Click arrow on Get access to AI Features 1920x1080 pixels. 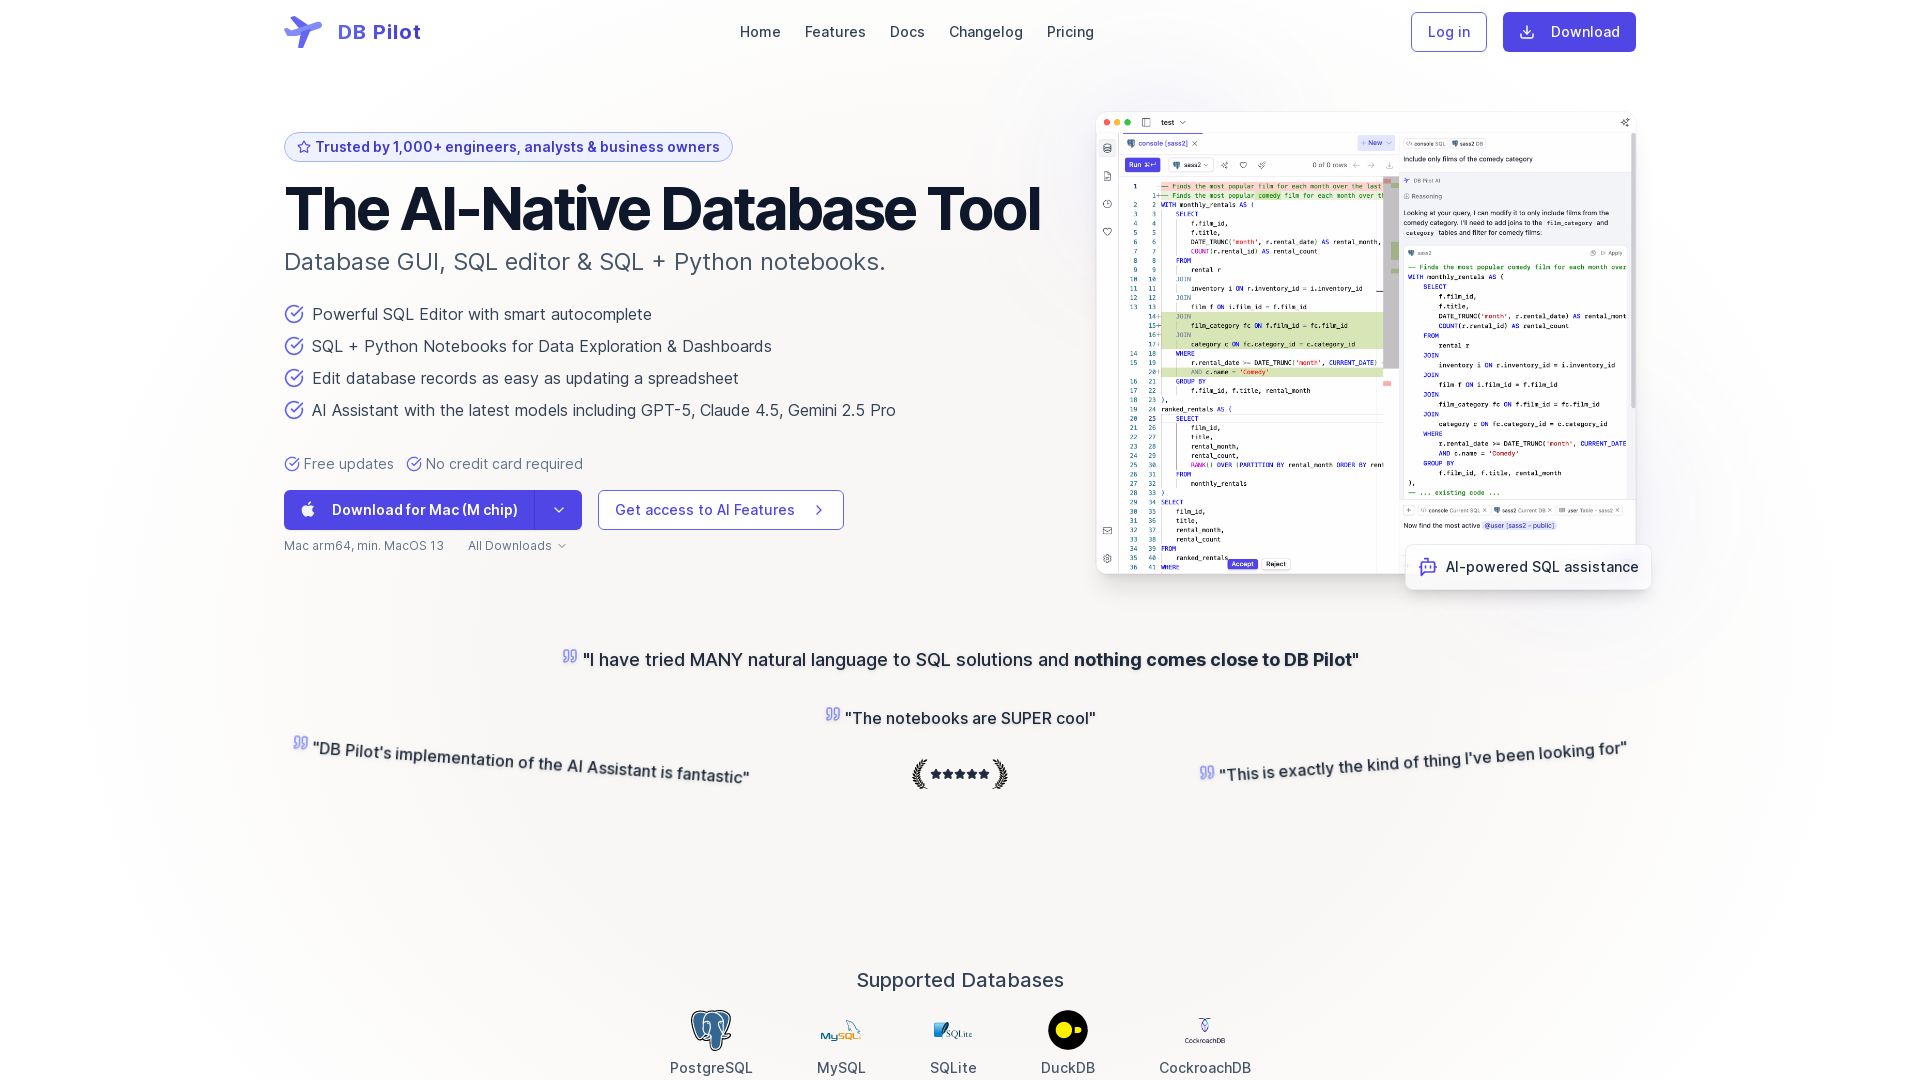[819, 510]
